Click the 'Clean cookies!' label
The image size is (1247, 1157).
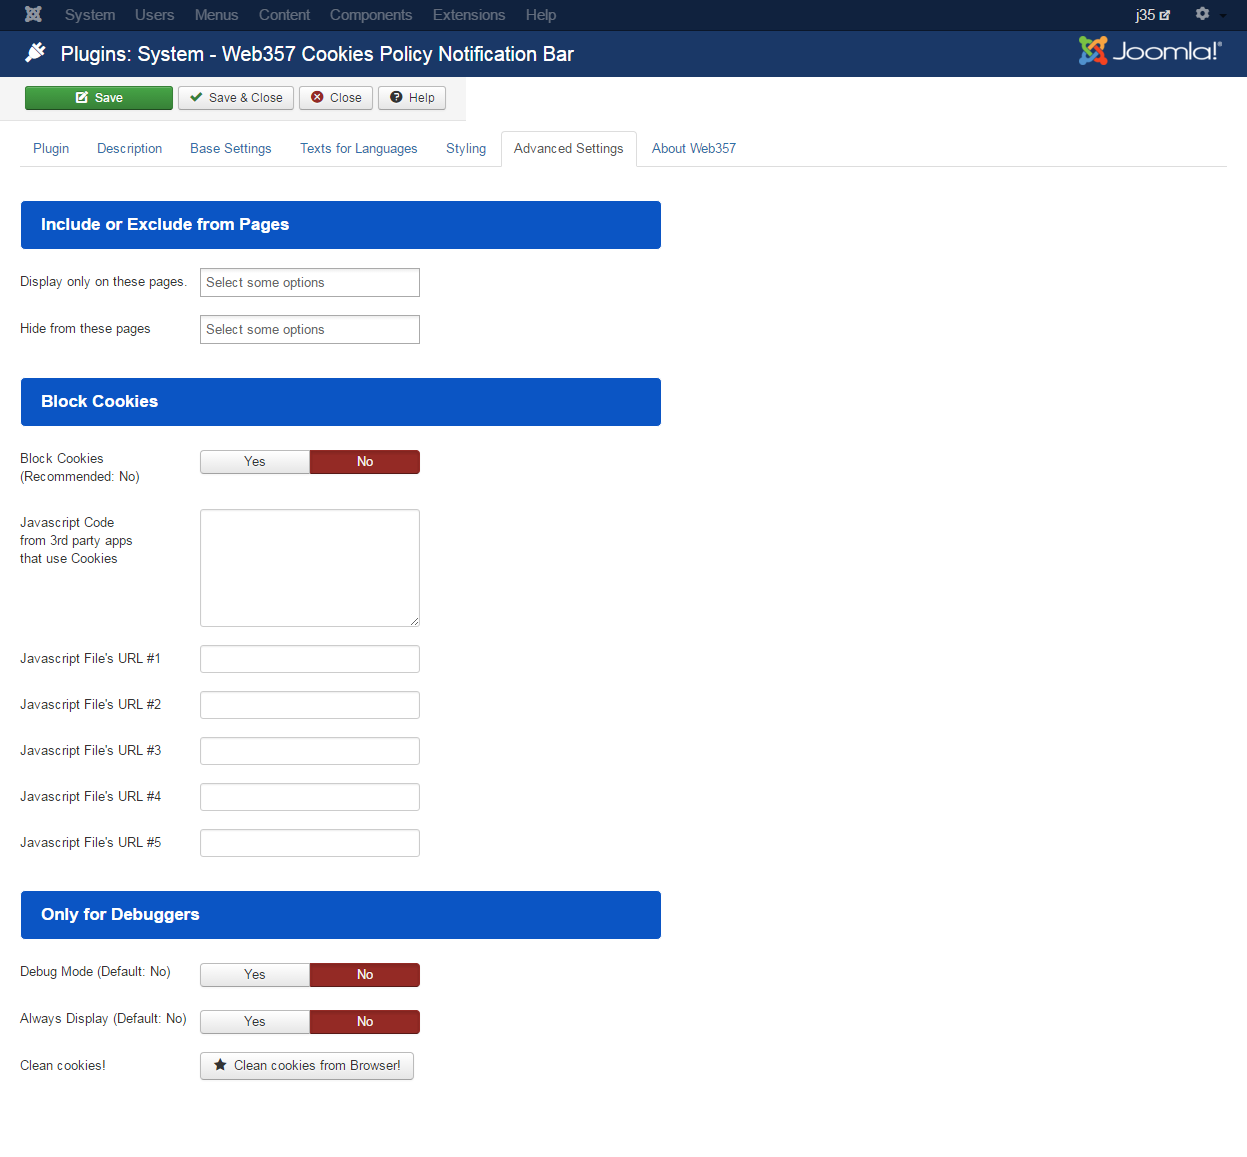(x=63, y=1066)
